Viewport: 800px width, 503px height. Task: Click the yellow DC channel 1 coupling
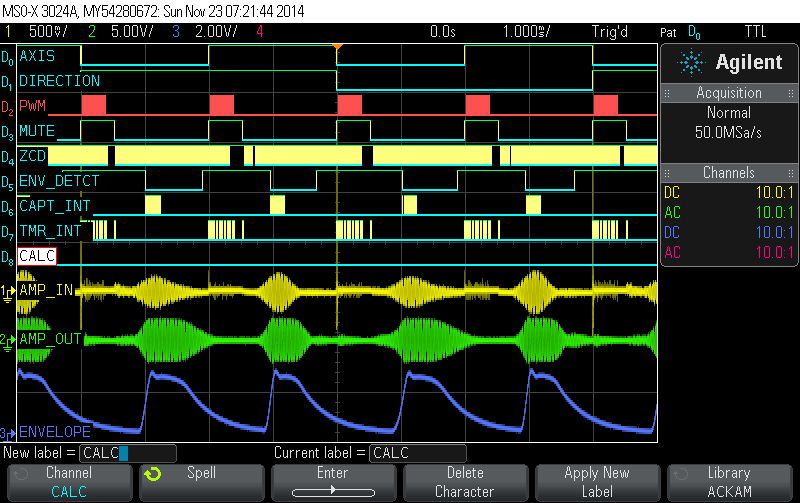point(672,193)
